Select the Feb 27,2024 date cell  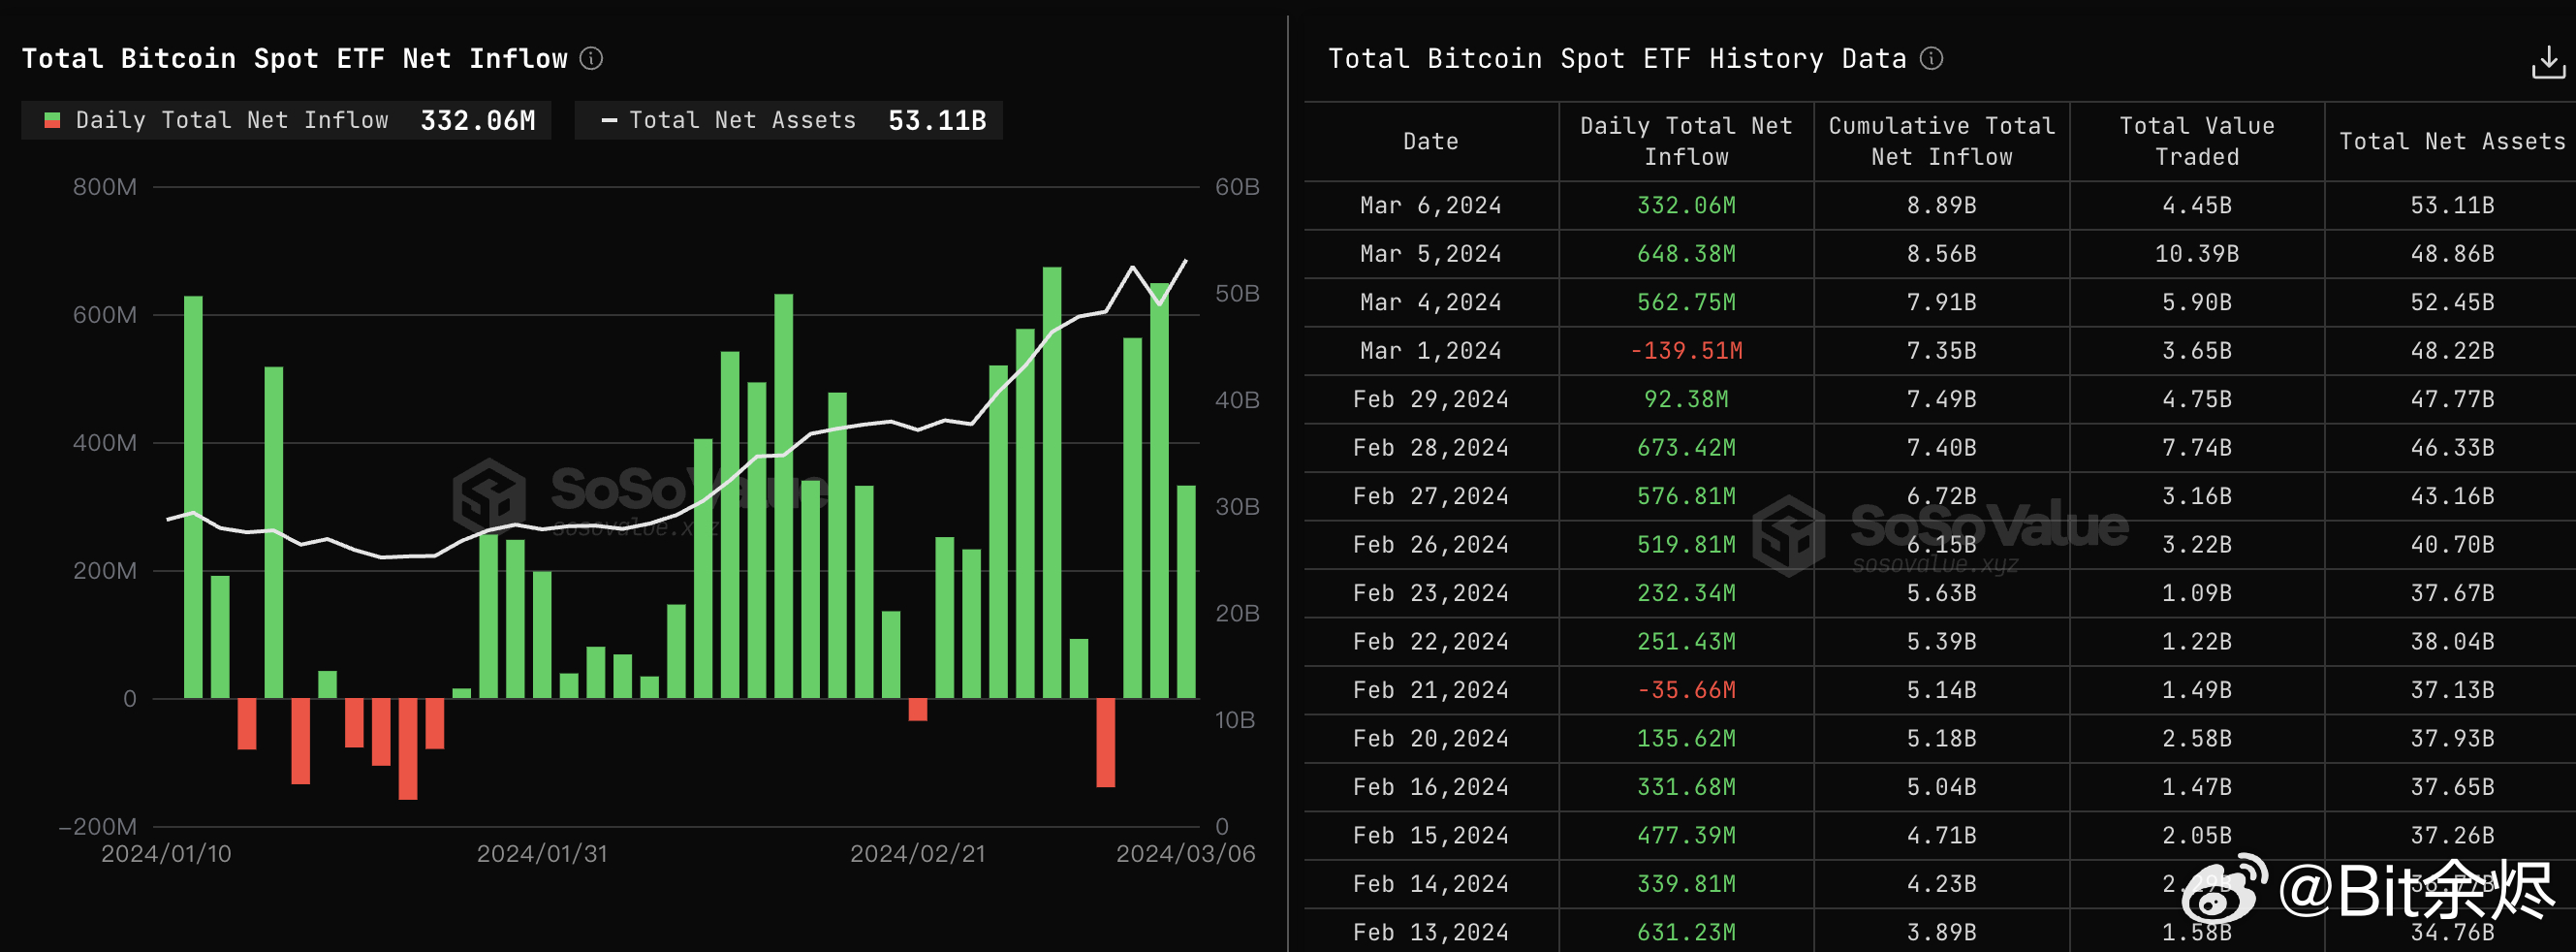[x=1430, y=497]
